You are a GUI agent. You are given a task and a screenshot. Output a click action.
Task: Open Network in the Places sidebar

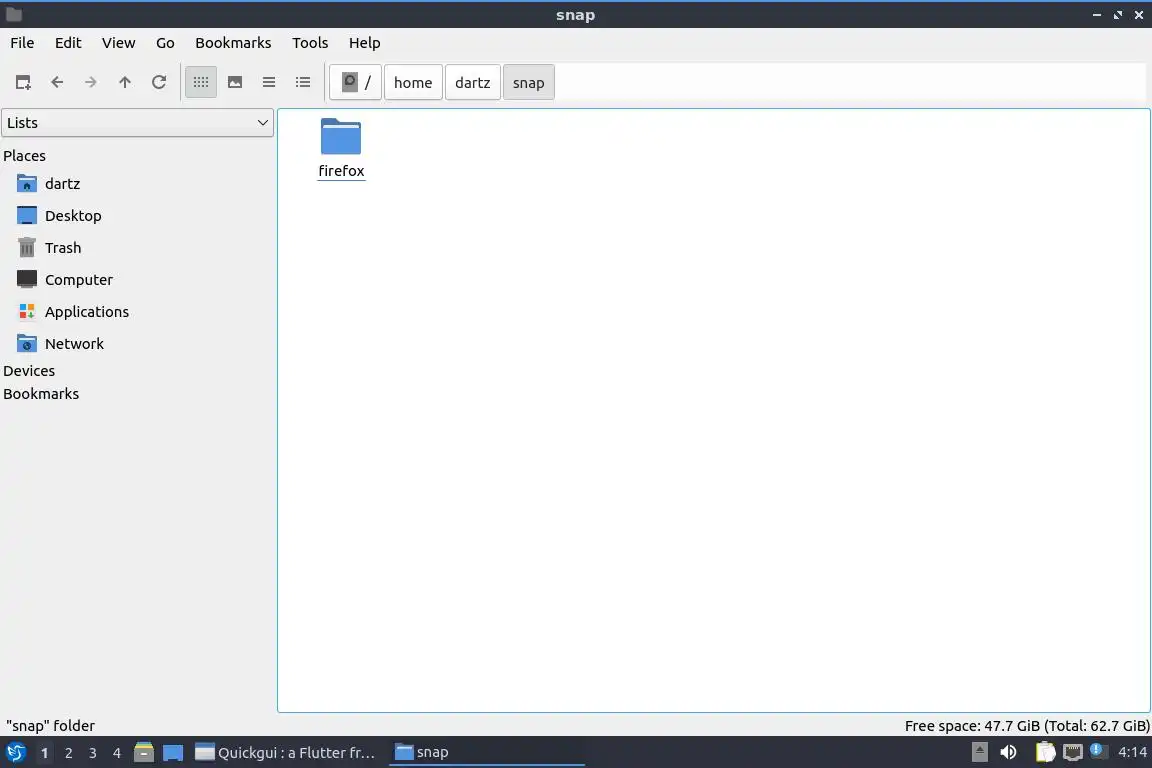click(60, 343)
